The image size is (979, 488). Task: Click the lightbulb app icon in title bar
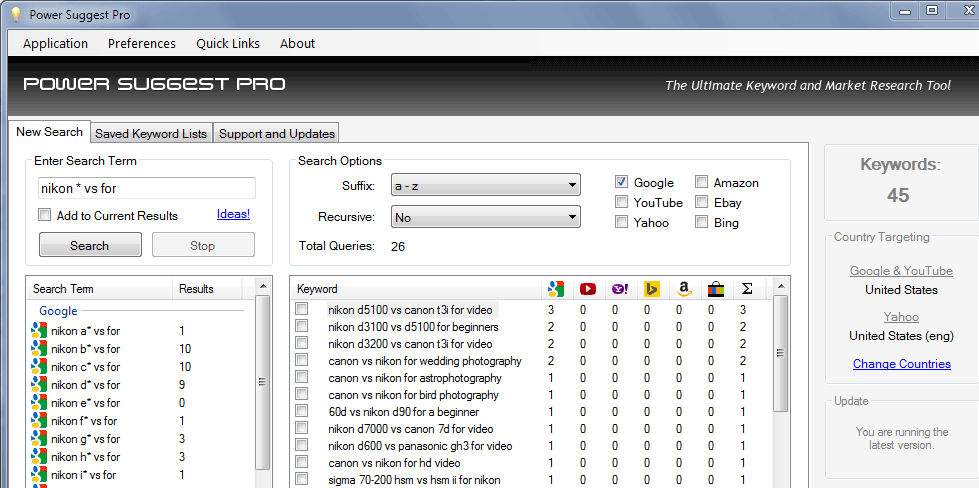click(16, 14)
